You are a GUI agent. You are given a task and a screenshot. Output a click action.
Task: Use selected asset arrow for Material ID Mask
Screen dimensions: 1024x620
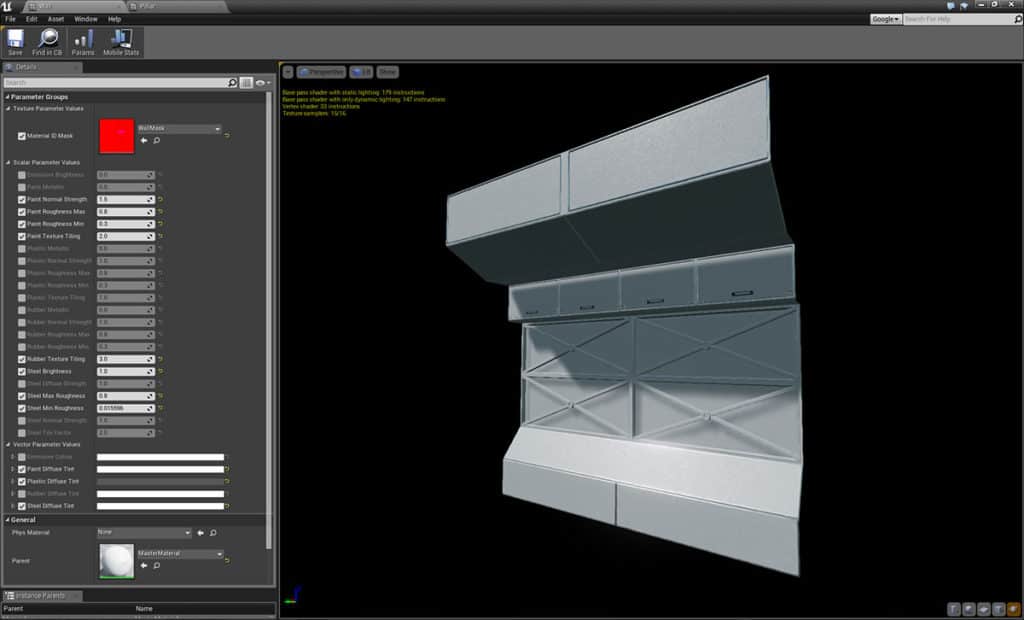coord(144,140)
